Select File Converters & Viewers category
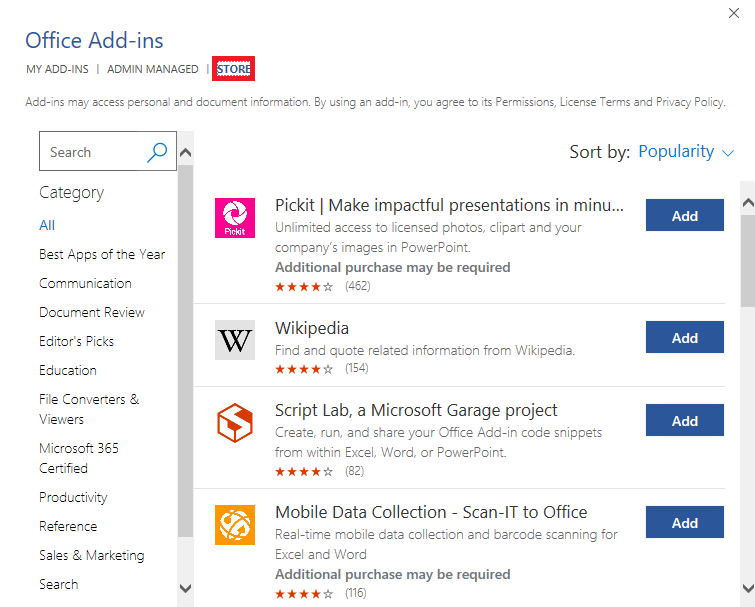The width and height of the screenshot is (755, 607). 89,409
